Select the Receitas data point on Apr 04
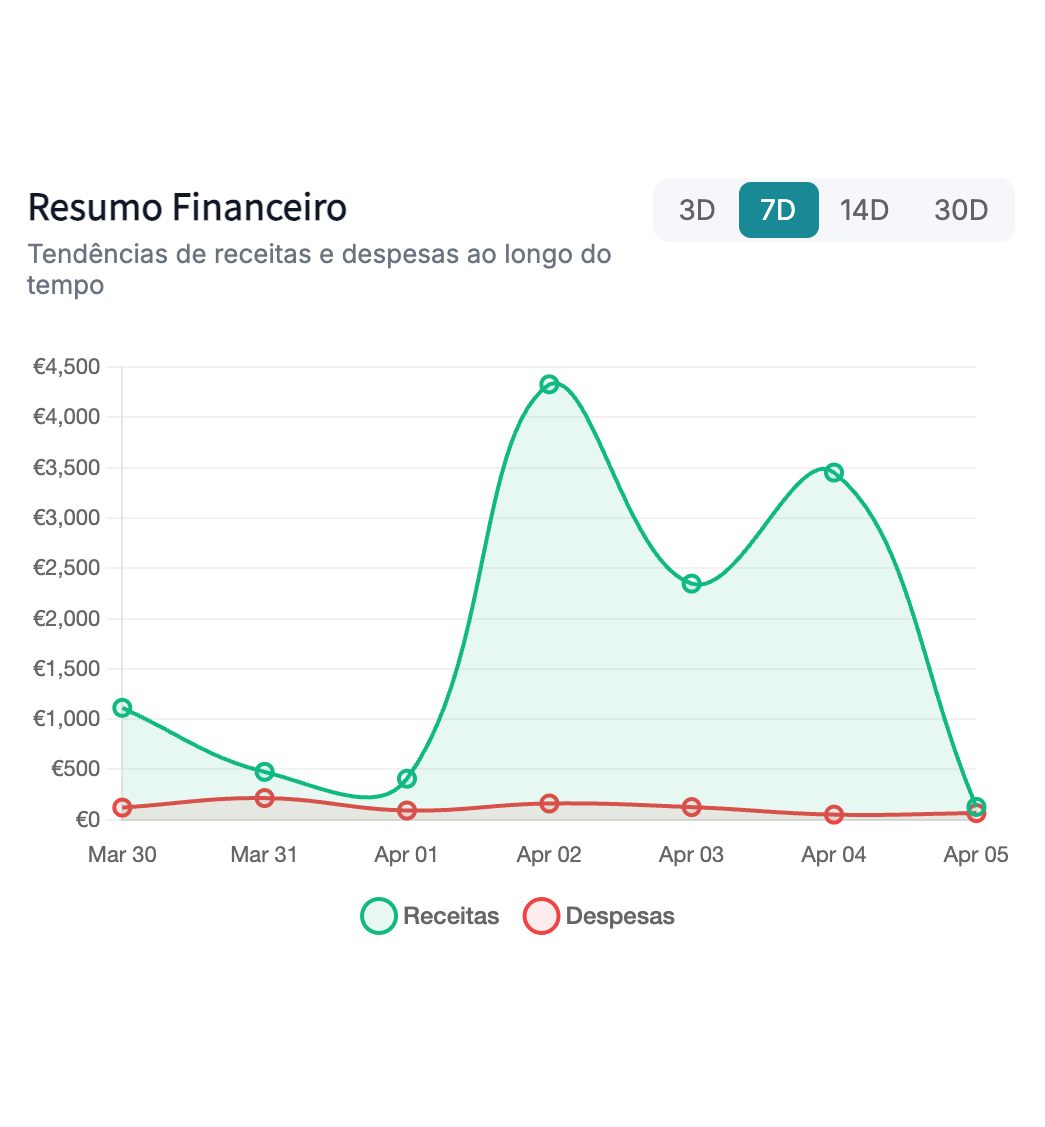The width and height of the screenshot is (1045, 1127). pos(834,472)
